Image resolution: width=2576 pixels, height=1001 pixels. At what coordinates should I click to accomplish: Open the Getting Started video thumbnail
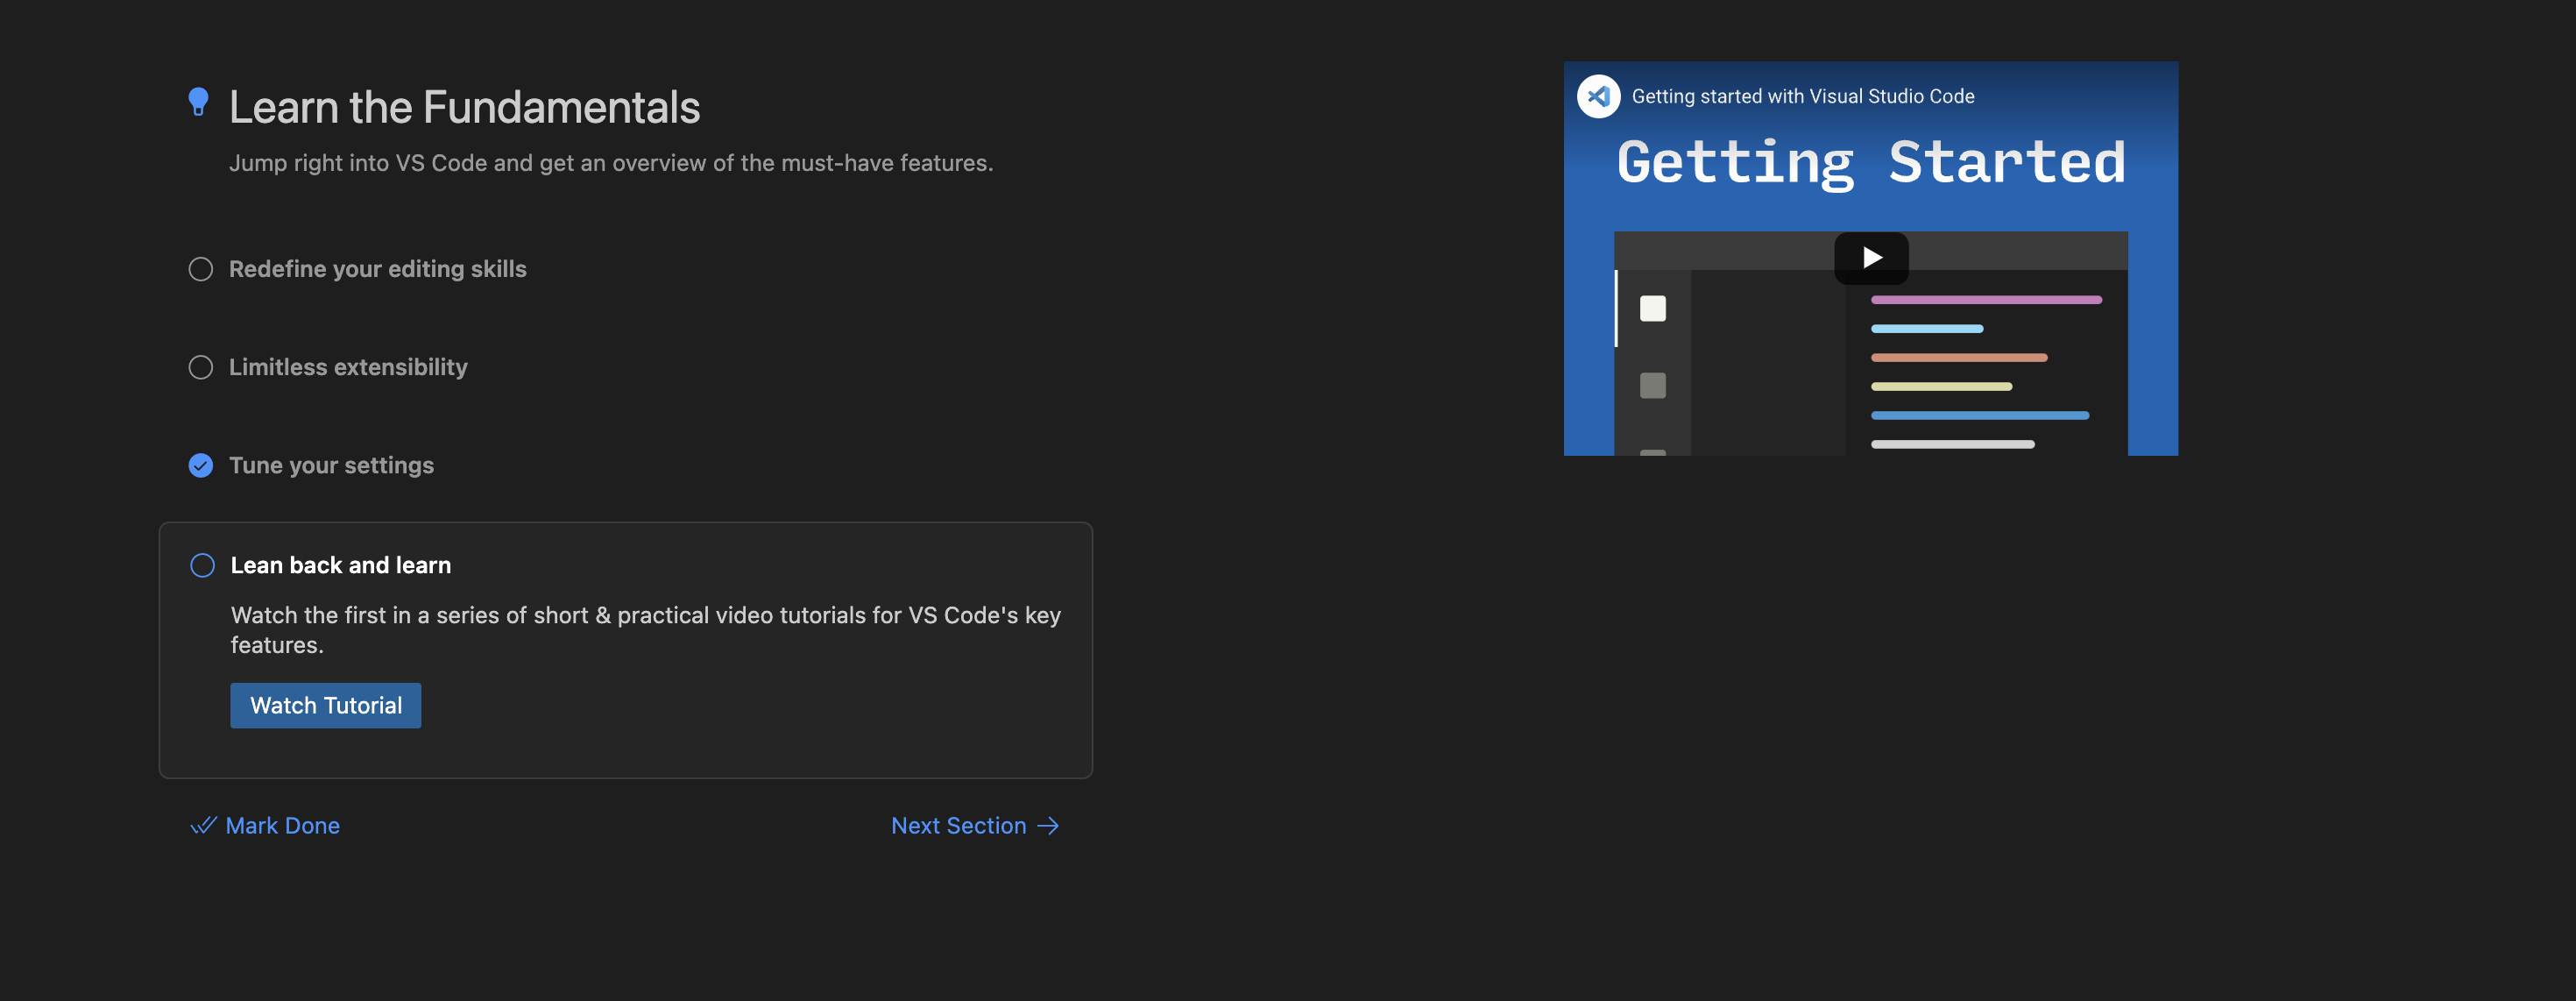pyautogui.click(x=1870, y=258)
